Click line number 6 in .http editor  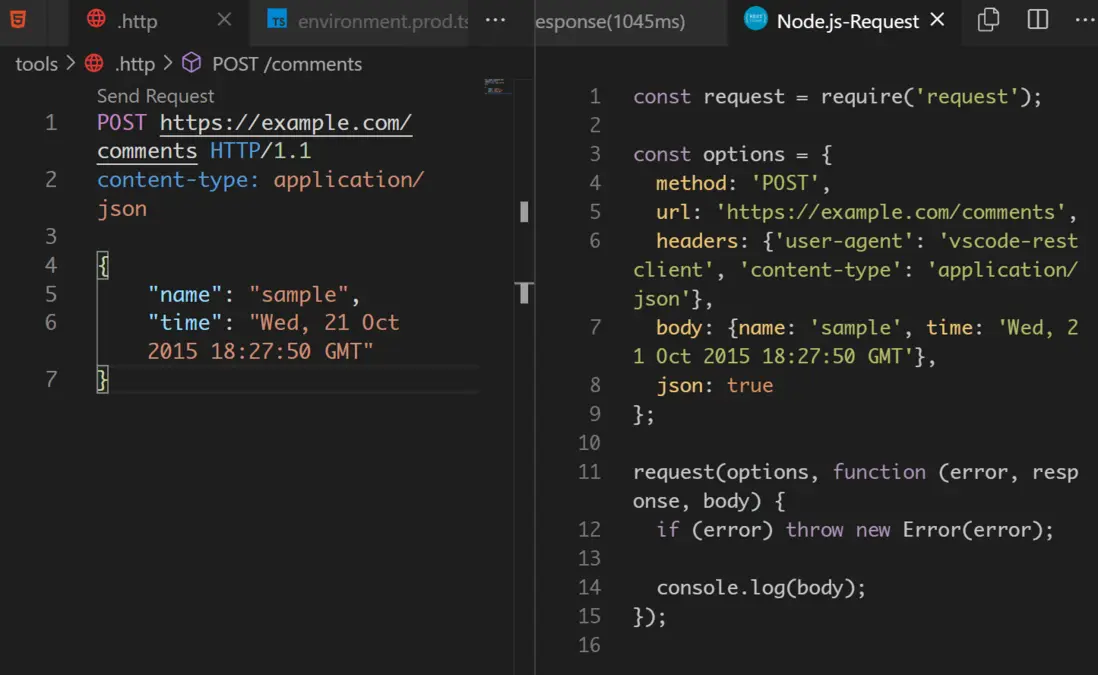[51, 323]
